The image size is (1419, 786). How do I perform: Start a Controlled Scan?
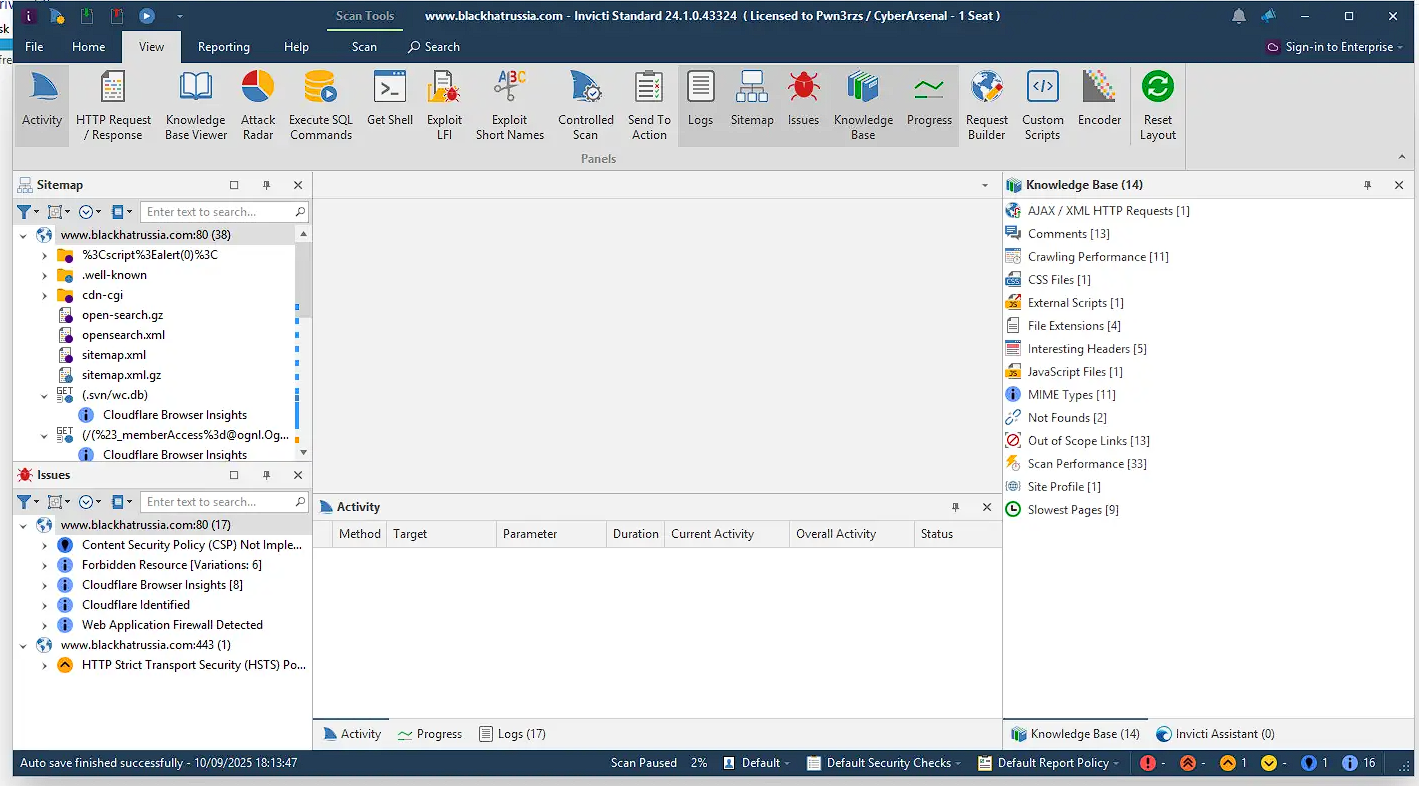(586, 105)
